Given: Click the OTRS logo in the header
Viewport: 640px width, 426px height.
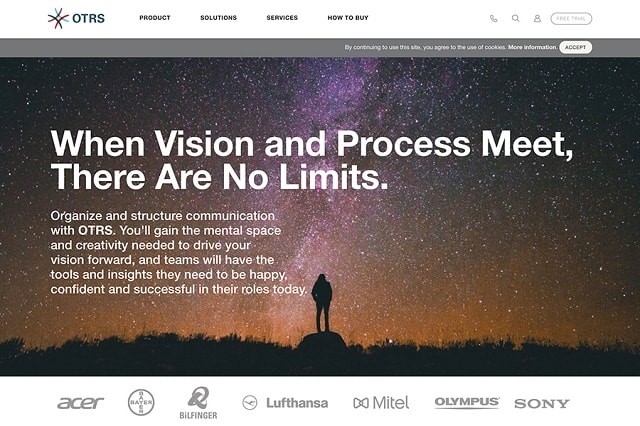Looking at the screenshot, I should [76, 18].
